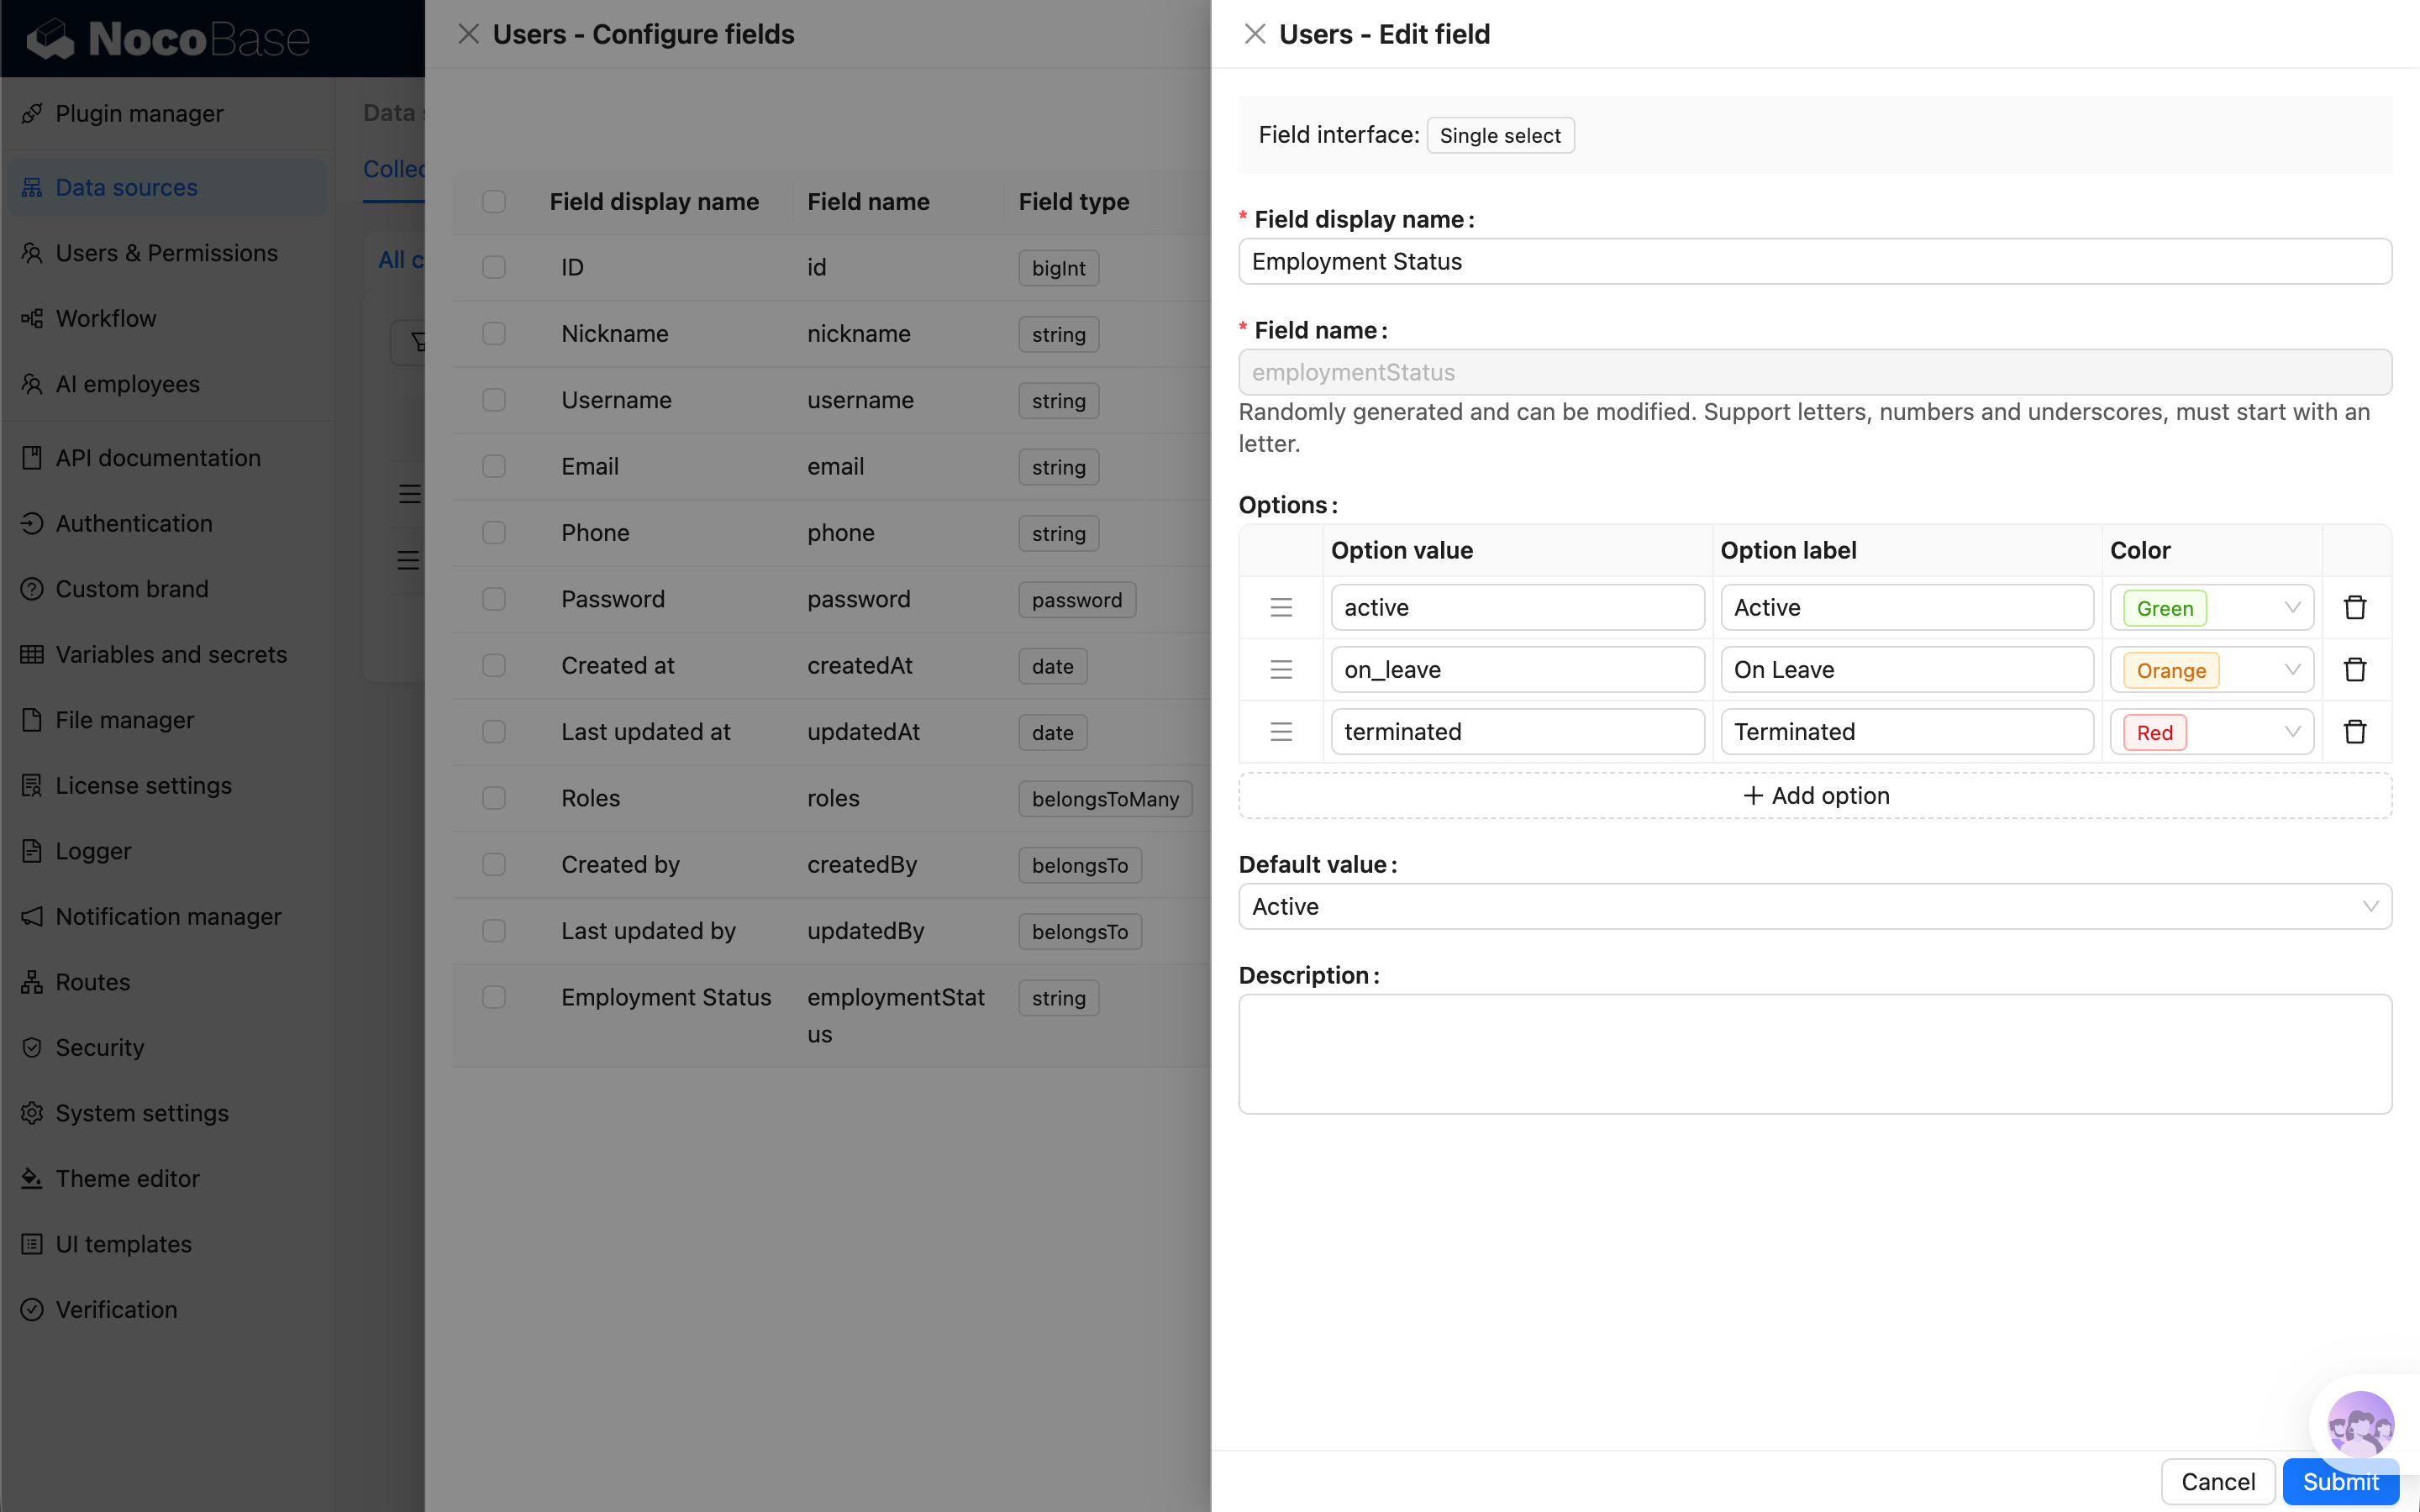Toggle the select-all checkbox in the fields header
The width and height of the screenshot is (2420, 1512).
[494, 201]
